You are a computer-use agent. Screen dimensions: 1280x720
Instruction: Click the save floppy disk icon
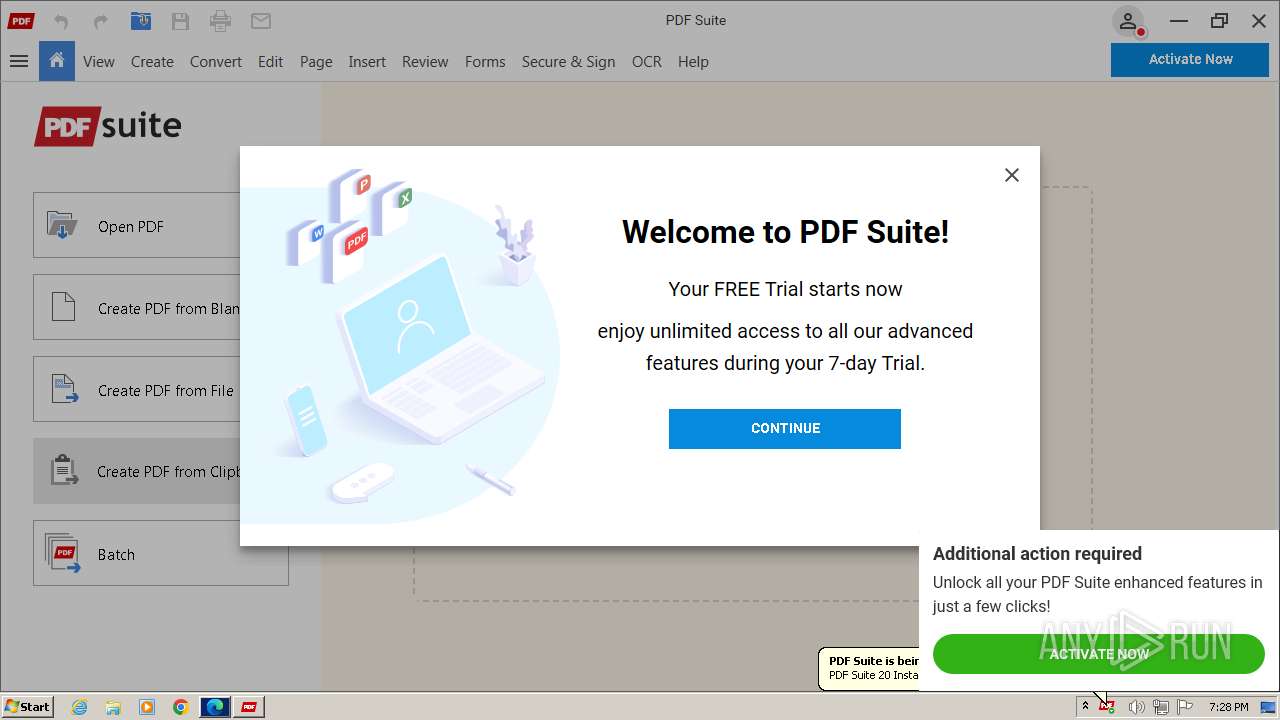180,21
